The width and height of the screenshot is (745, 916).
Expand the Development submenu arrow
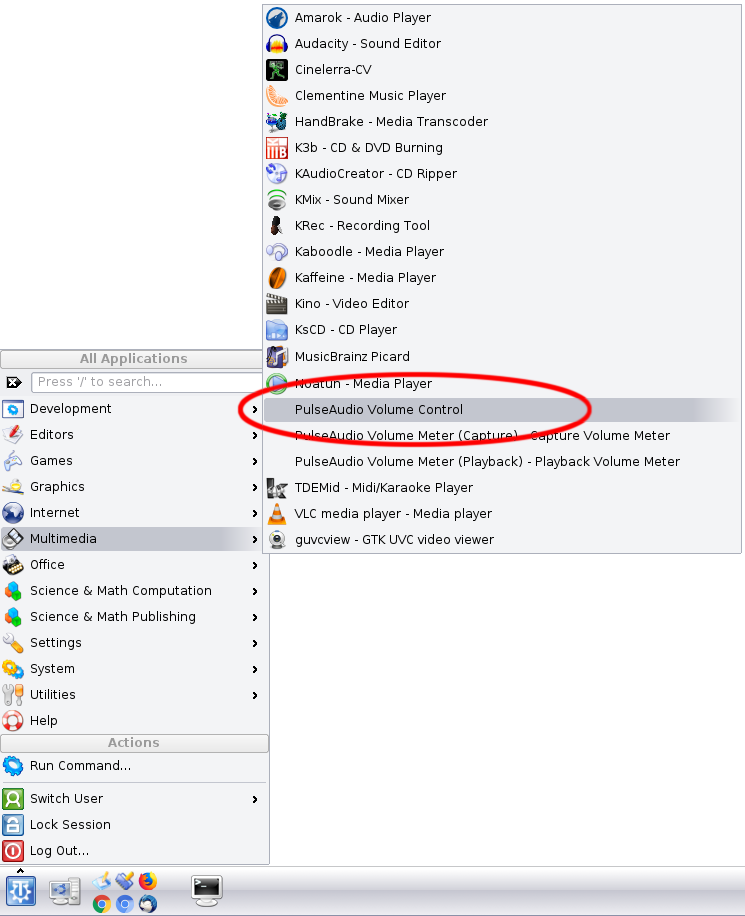point(255,410)
